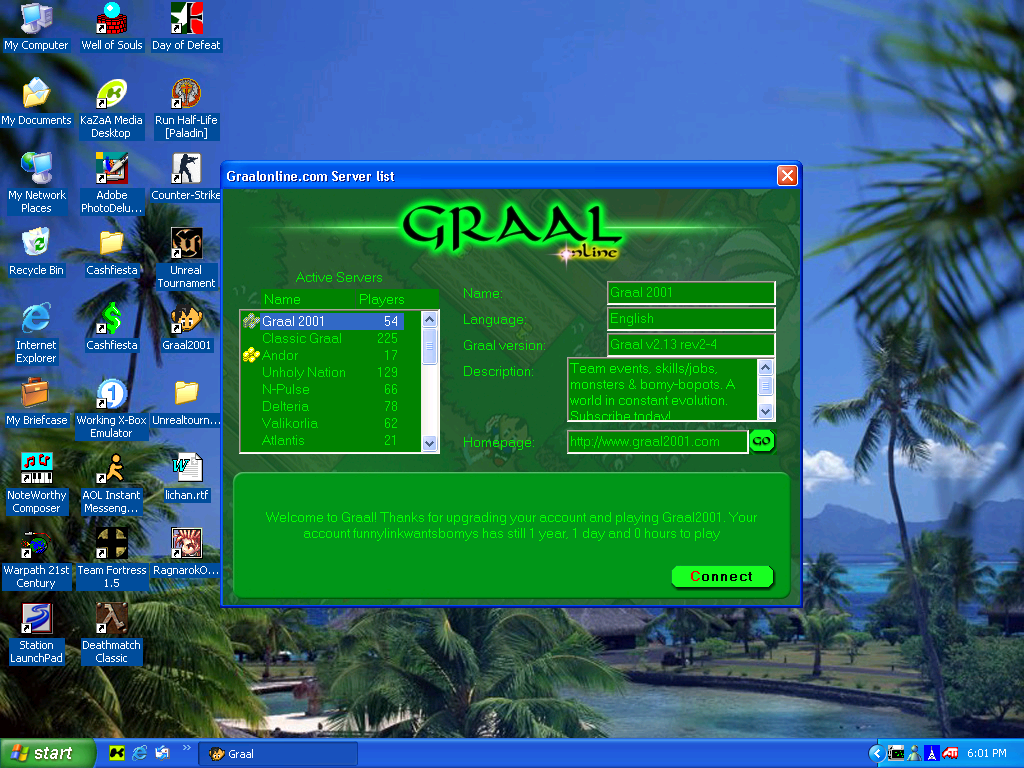Select the lichan.rtf document icon
This screenshot has height=768, width=1024.
[x=186, y=477]
